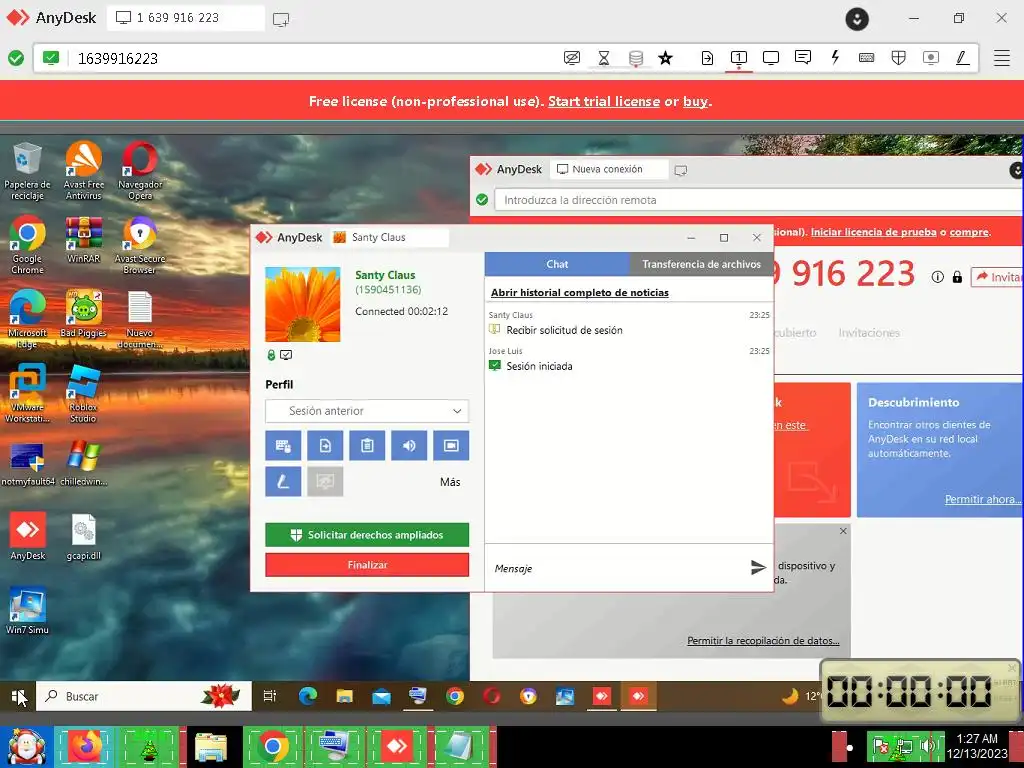Viewport: 1024px width, 768px height.
Task: Click compre link in remote banner
Action: pyautogui.click(x=969, y=232)
